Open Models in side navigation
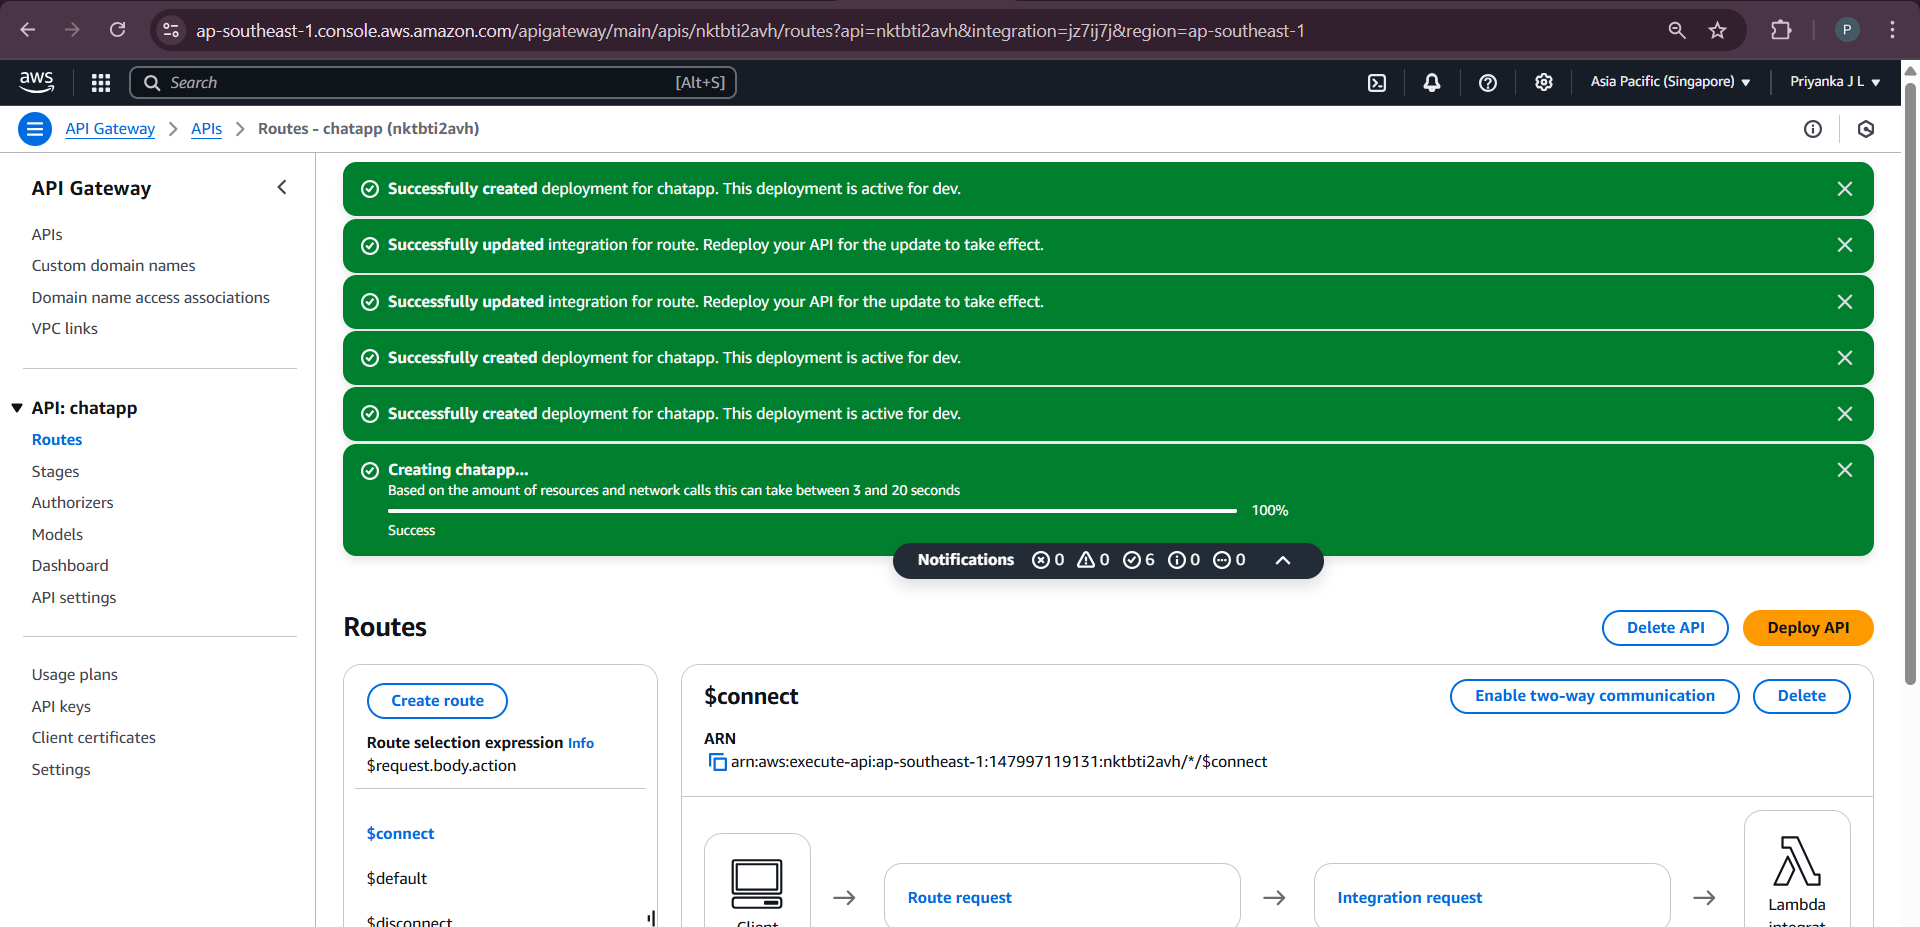 pyautogui.click(x=57, y=534)
